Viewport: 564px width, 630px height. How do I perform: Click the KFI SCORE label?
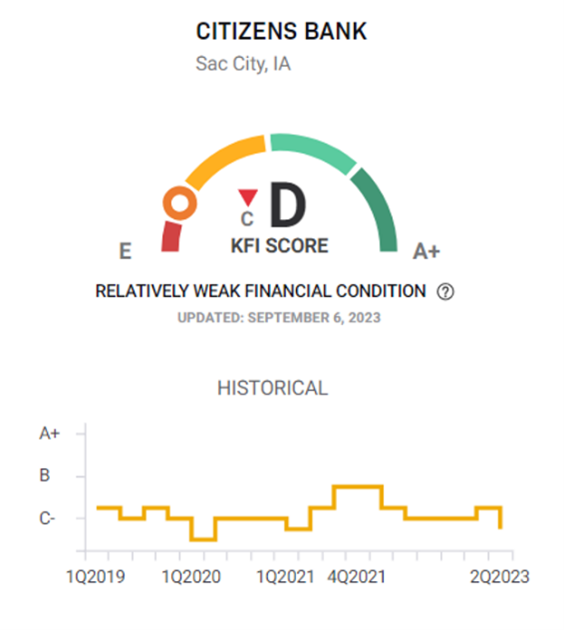pyautogui.click(x=280, y=246)
